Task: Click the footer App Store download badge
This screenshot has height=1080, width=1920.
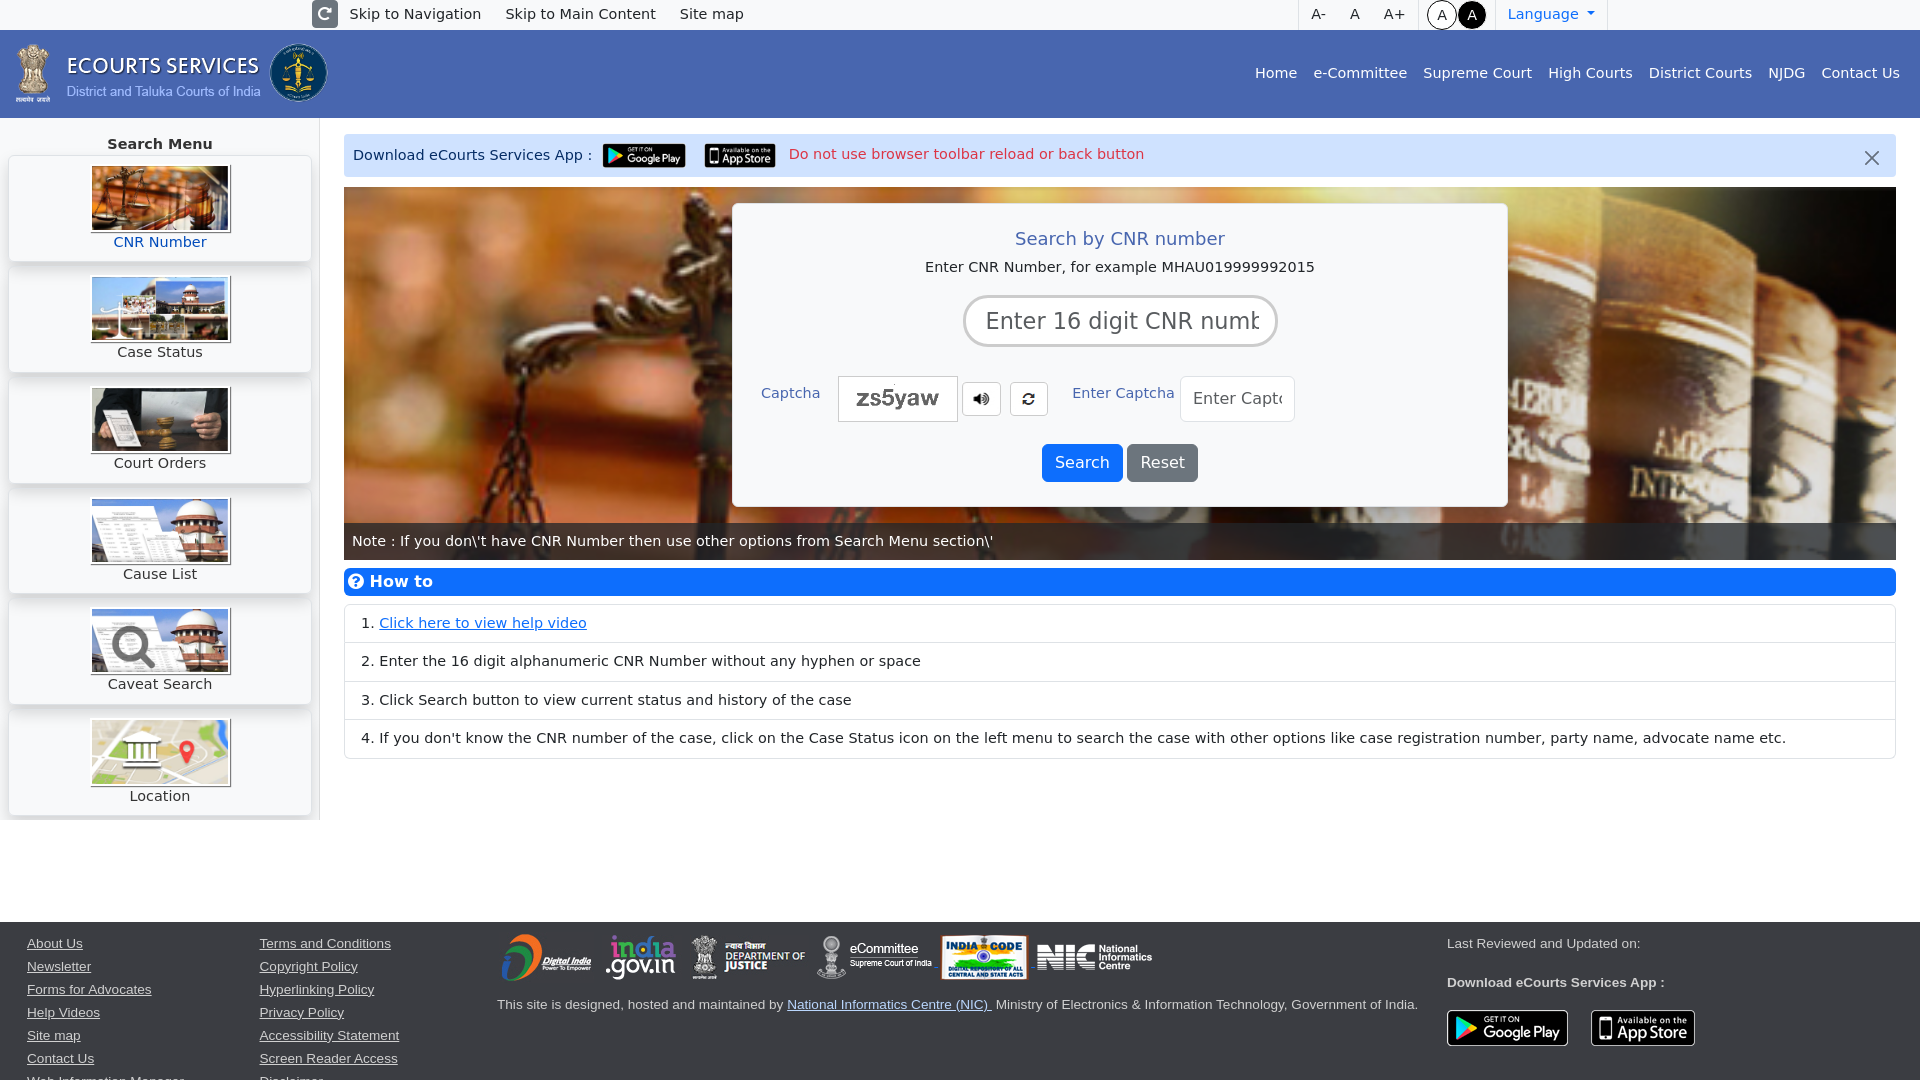Action: [1643, 1028]
